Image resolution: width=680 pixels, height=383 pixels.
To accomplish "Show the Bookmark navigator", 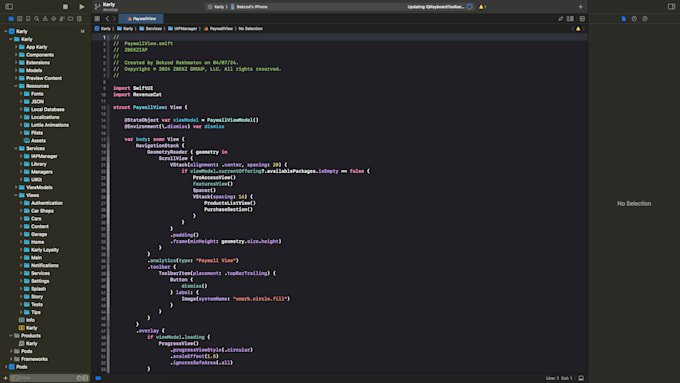I will click(28, 19).
